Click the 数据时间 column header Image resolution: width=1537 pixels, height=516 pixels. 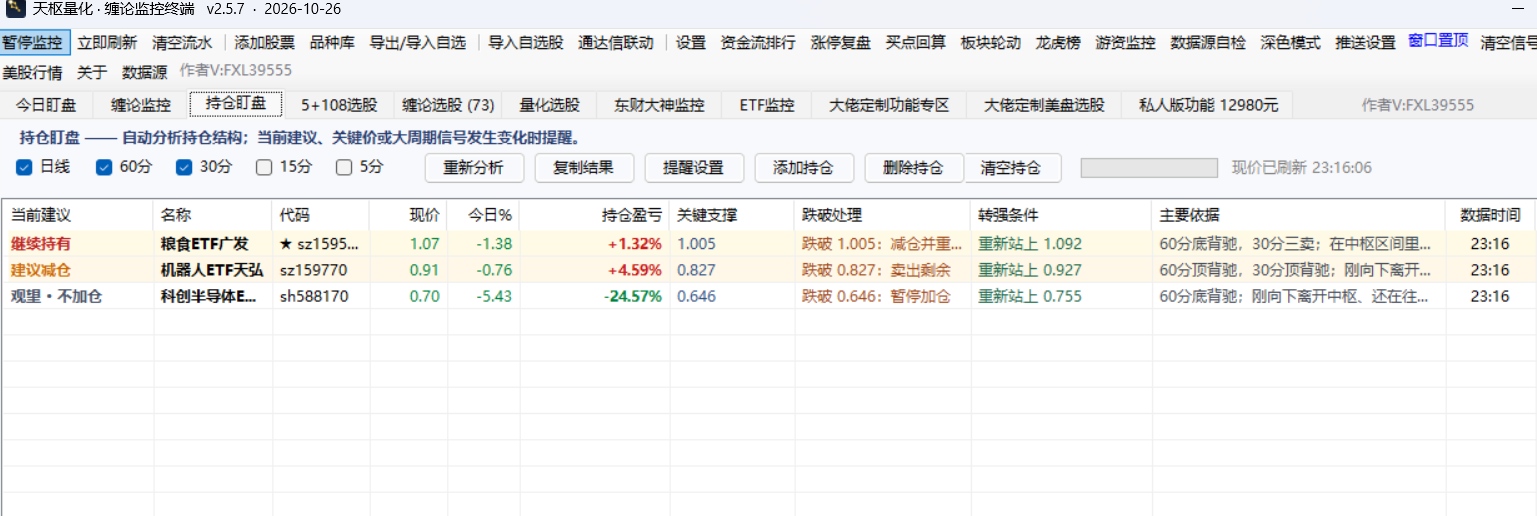coord(1490,215)
